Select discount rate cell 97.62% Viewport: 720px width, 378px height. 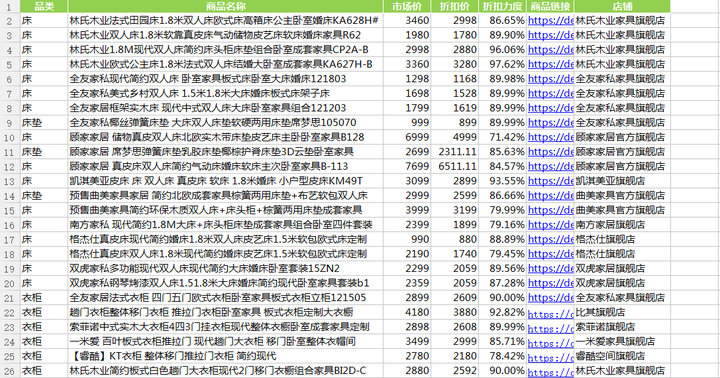[502, 64]
